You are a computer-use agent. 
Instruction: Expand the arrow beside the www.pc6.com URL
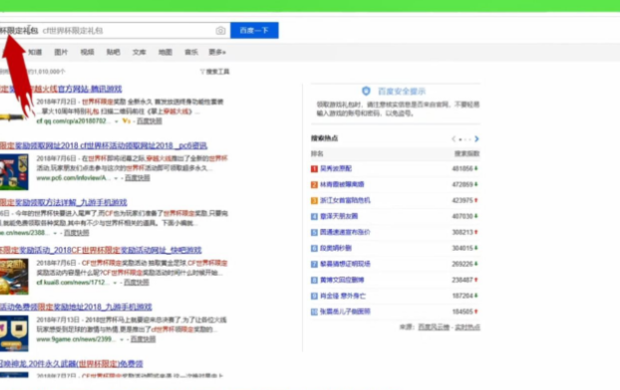tap(116, 178)
